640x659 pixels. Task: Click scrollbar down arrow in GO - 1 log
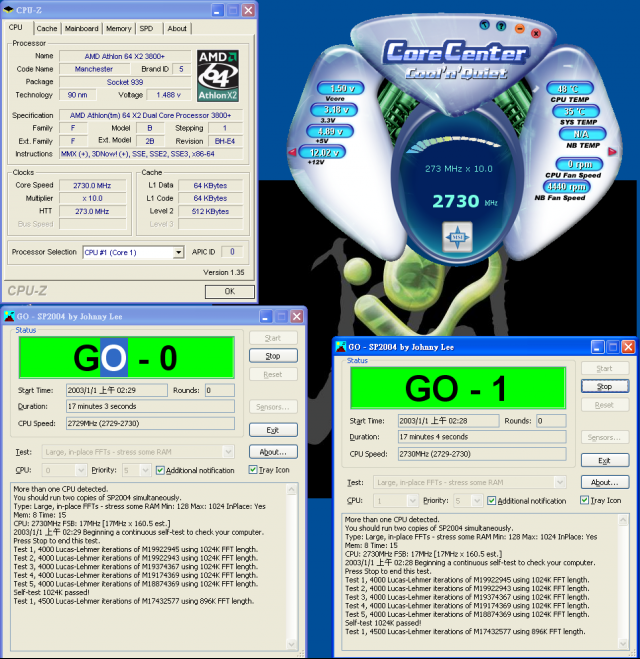tap(623, 643)
